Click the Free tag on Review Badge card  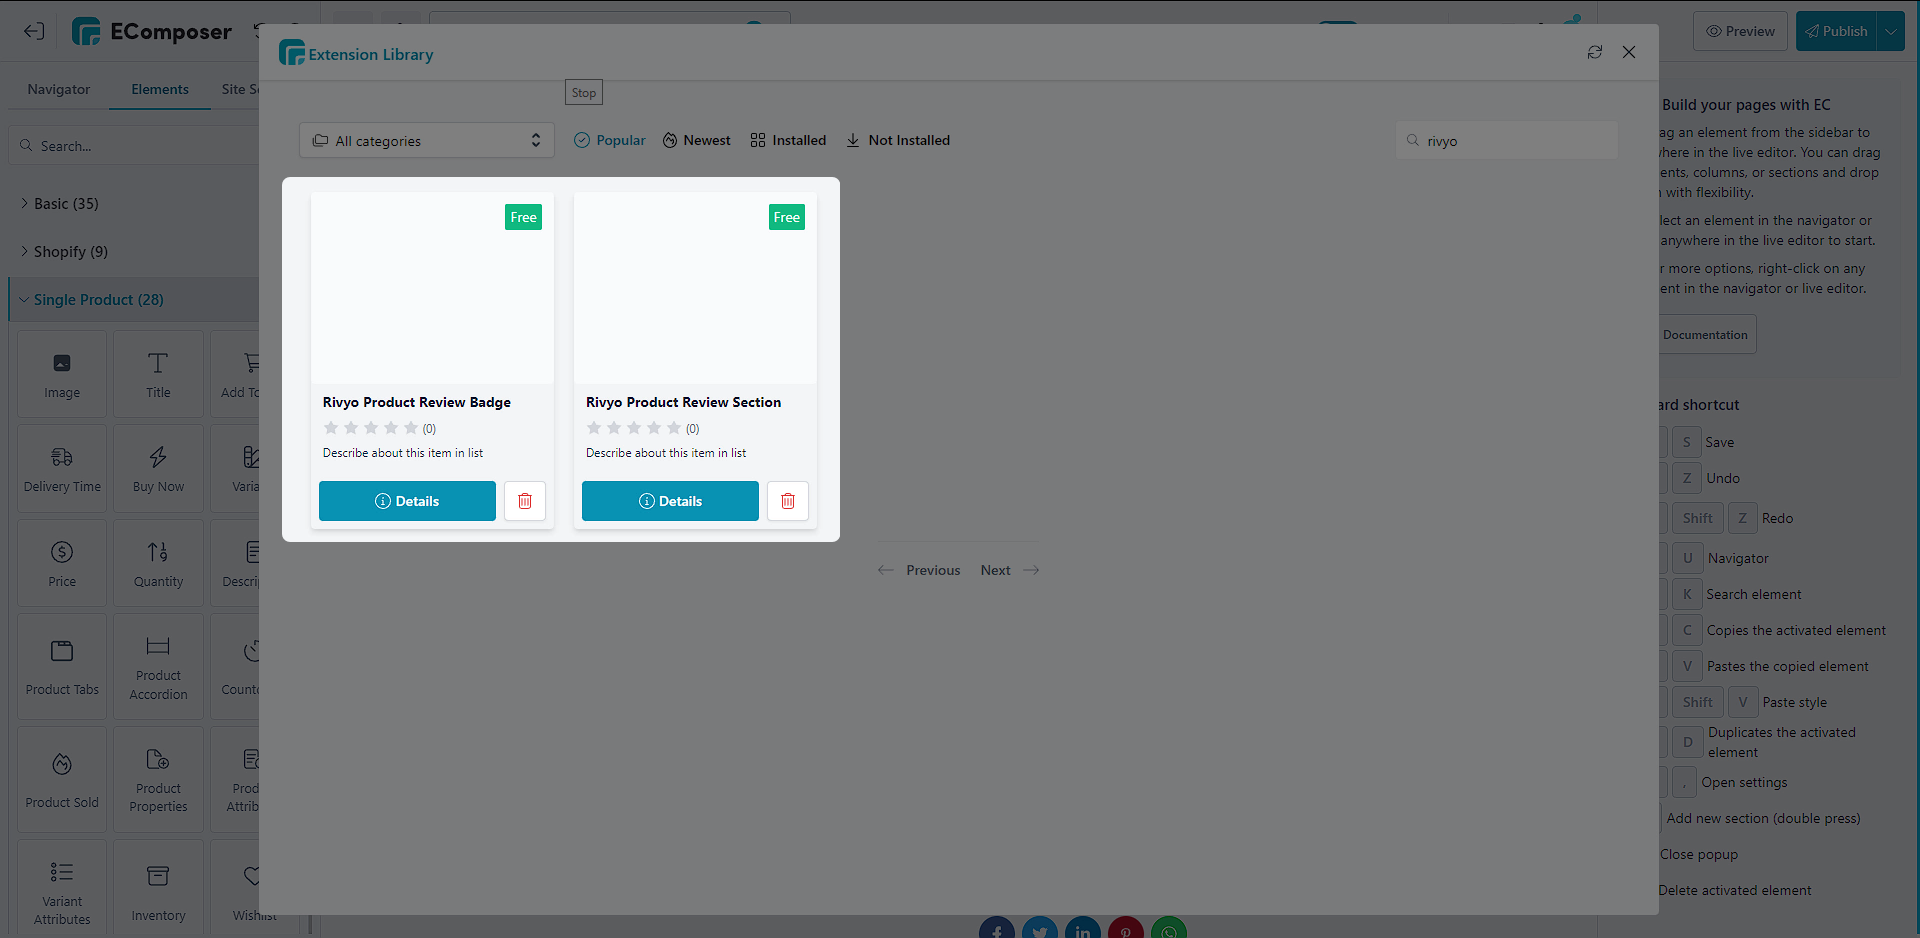click(523, 217)
